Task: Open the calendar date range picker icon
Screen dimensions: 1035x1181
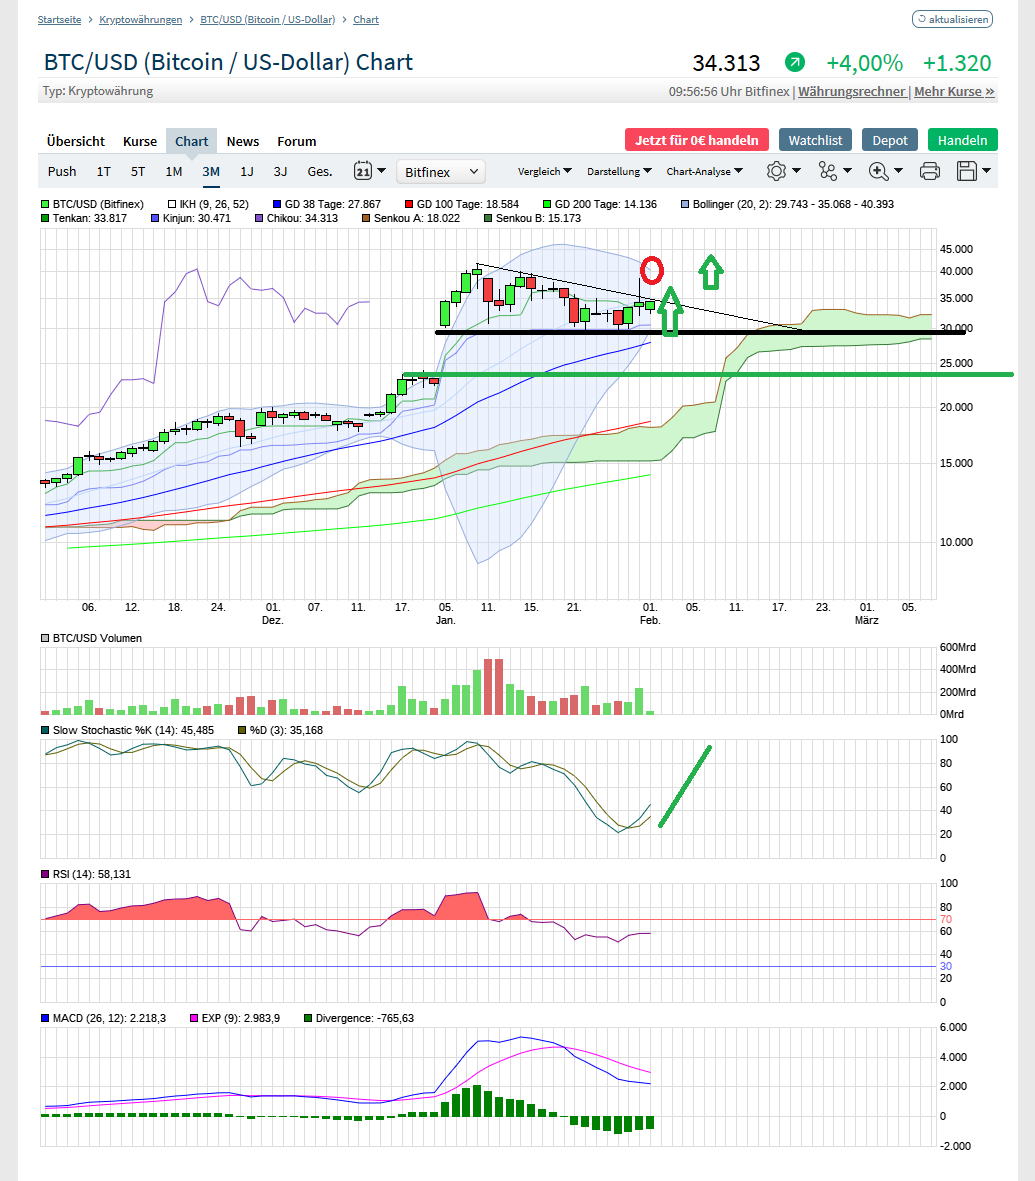Action: click(364, 171)
